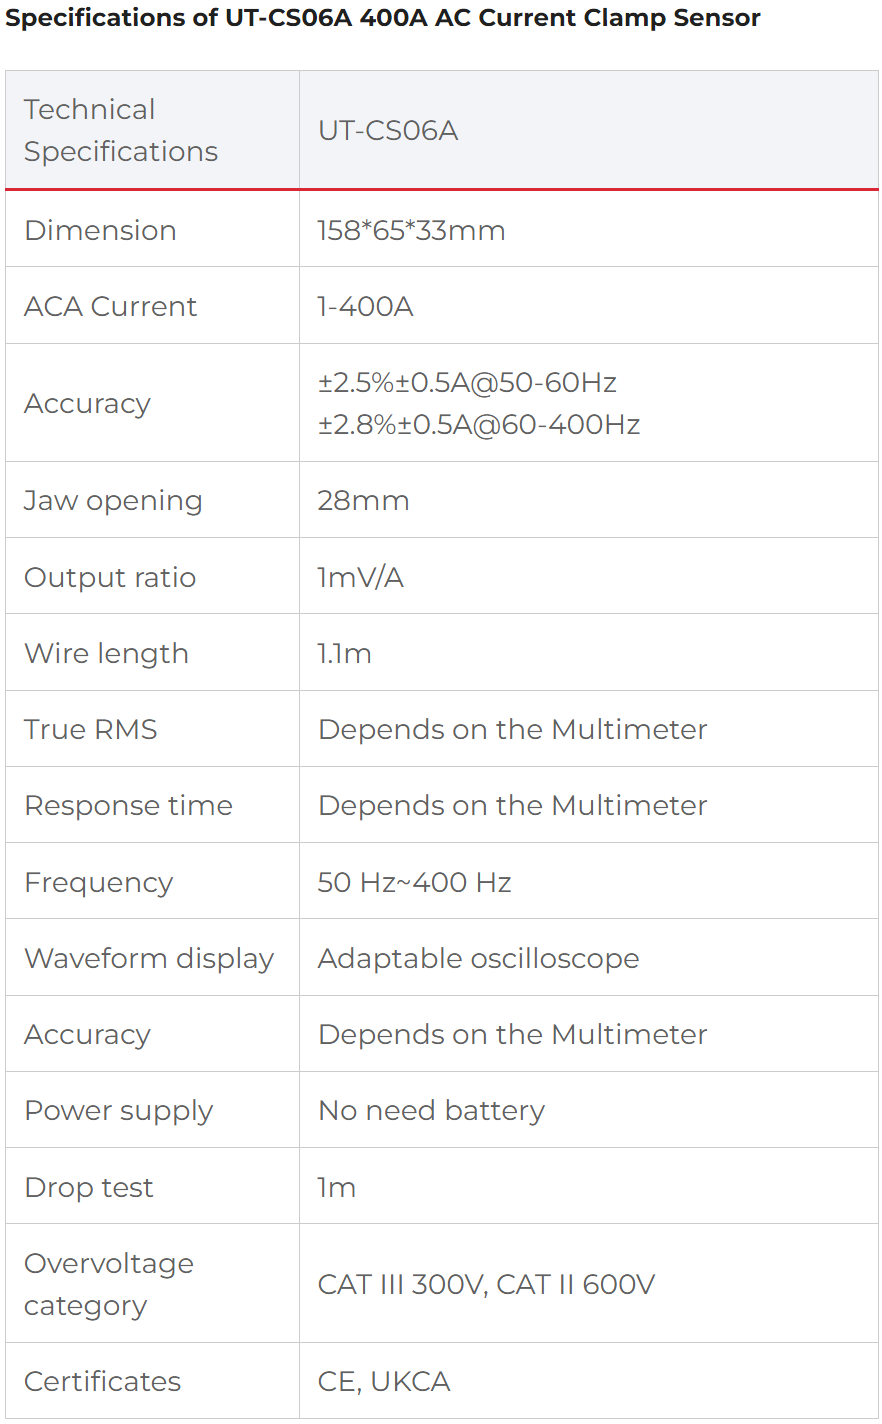Viewport: 882px width, 1424px height.
Task: Click the ±2.8%±0.5A@60-400Hz accuracy line
Action: pyautogui.click(x=479, y=424)
